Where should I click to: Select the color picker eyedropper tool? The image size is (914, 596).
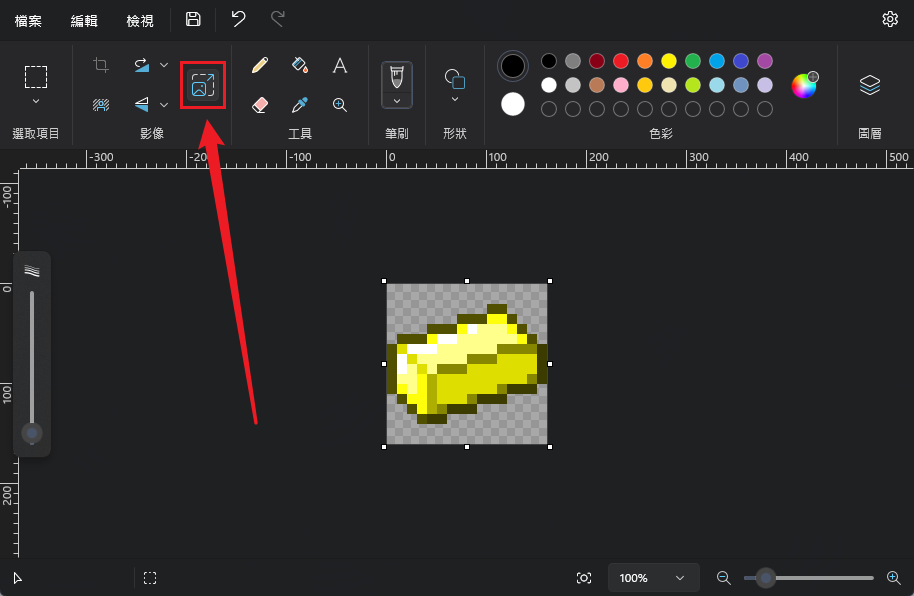300,105
